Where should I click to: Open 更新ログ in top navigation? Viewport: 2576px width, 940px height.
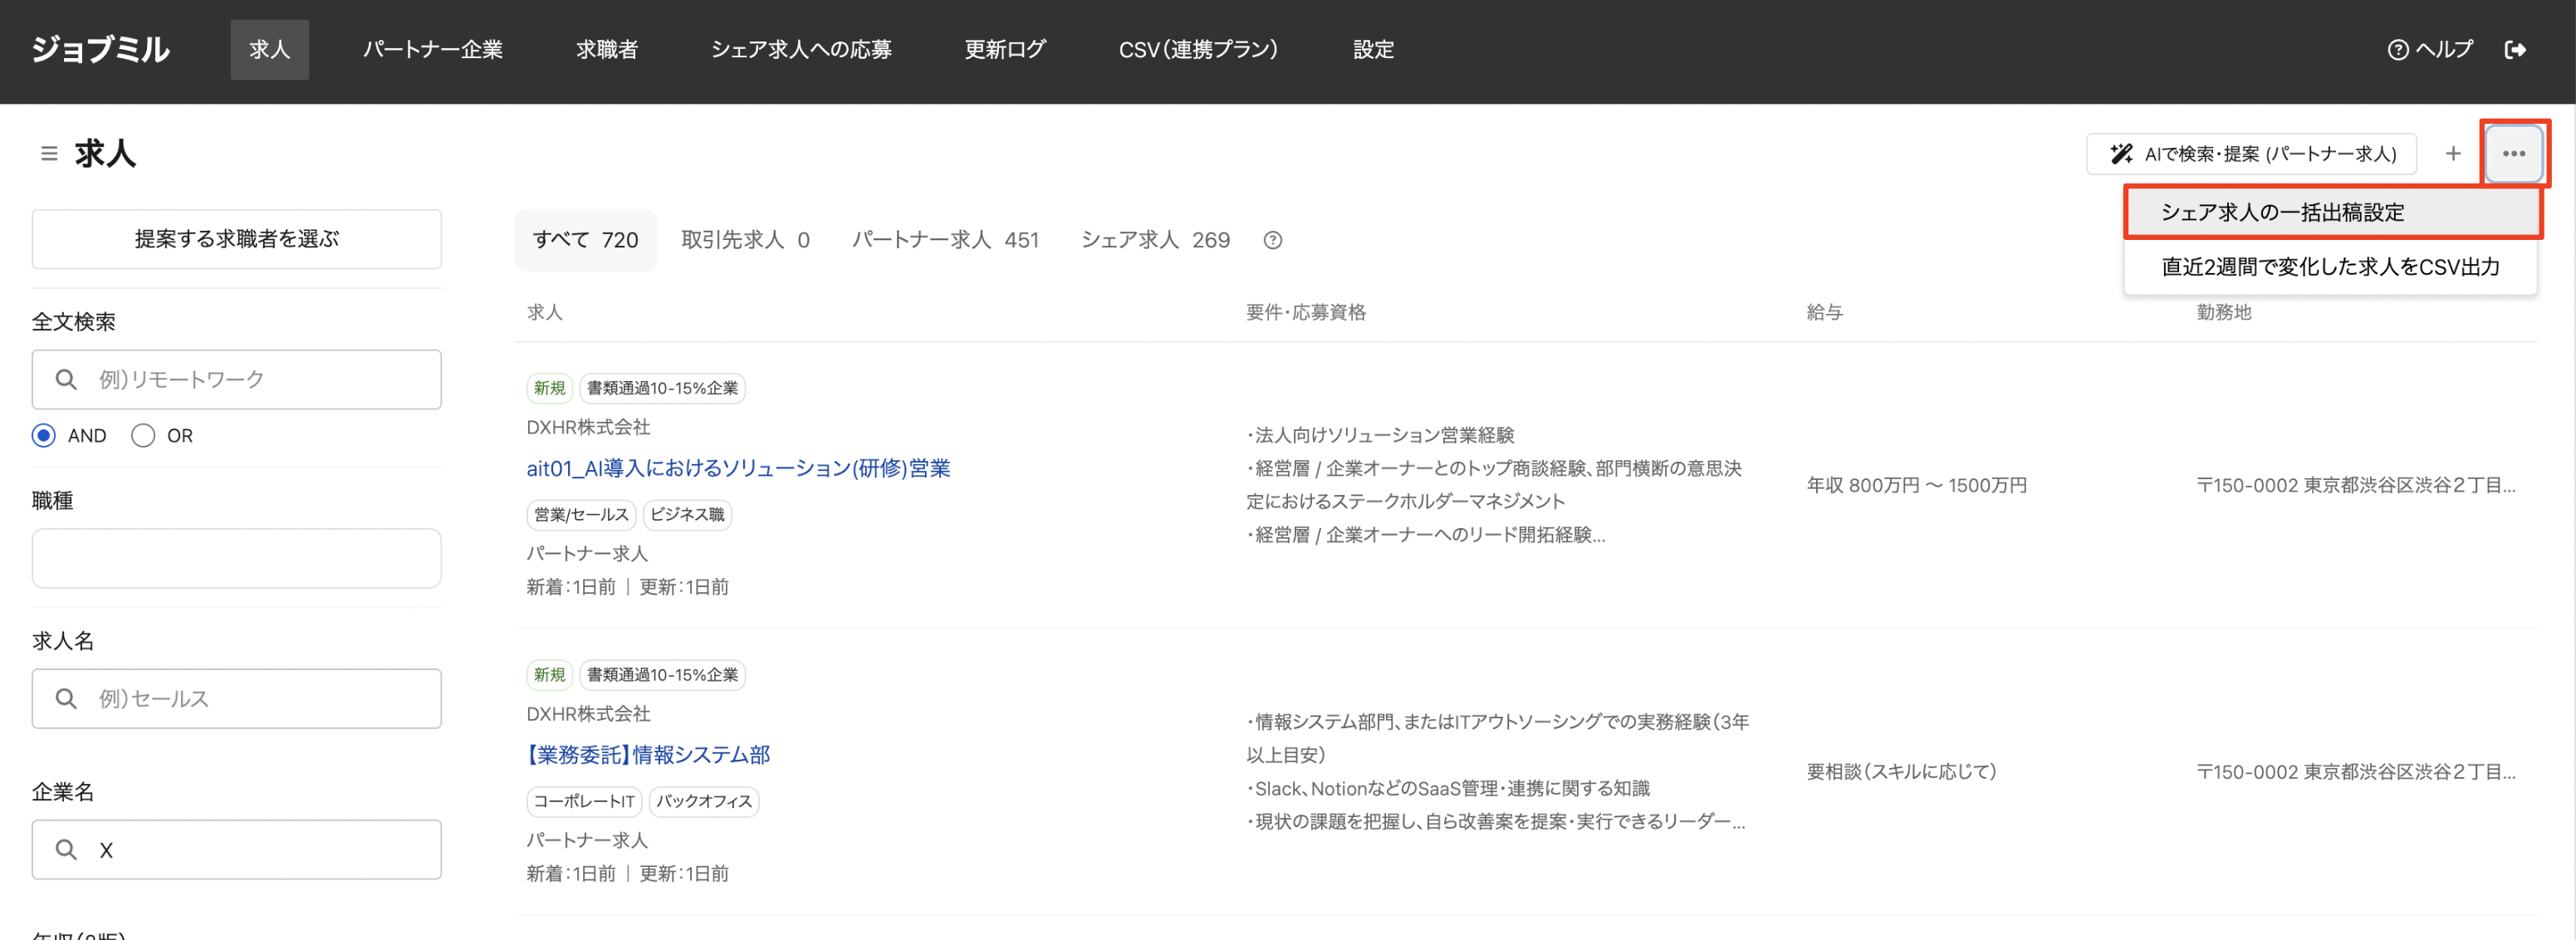(x=1004, y=50)
